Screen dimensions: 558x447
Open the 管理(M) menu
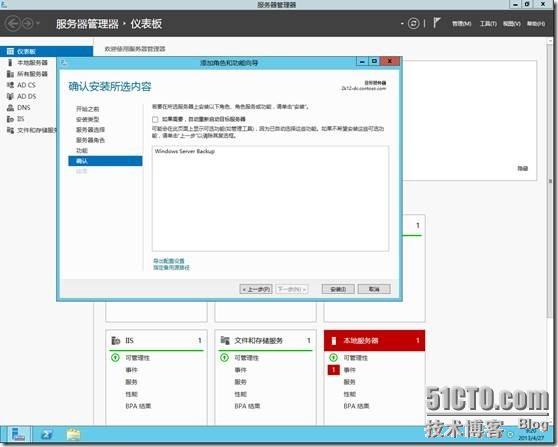coord(462,23)
